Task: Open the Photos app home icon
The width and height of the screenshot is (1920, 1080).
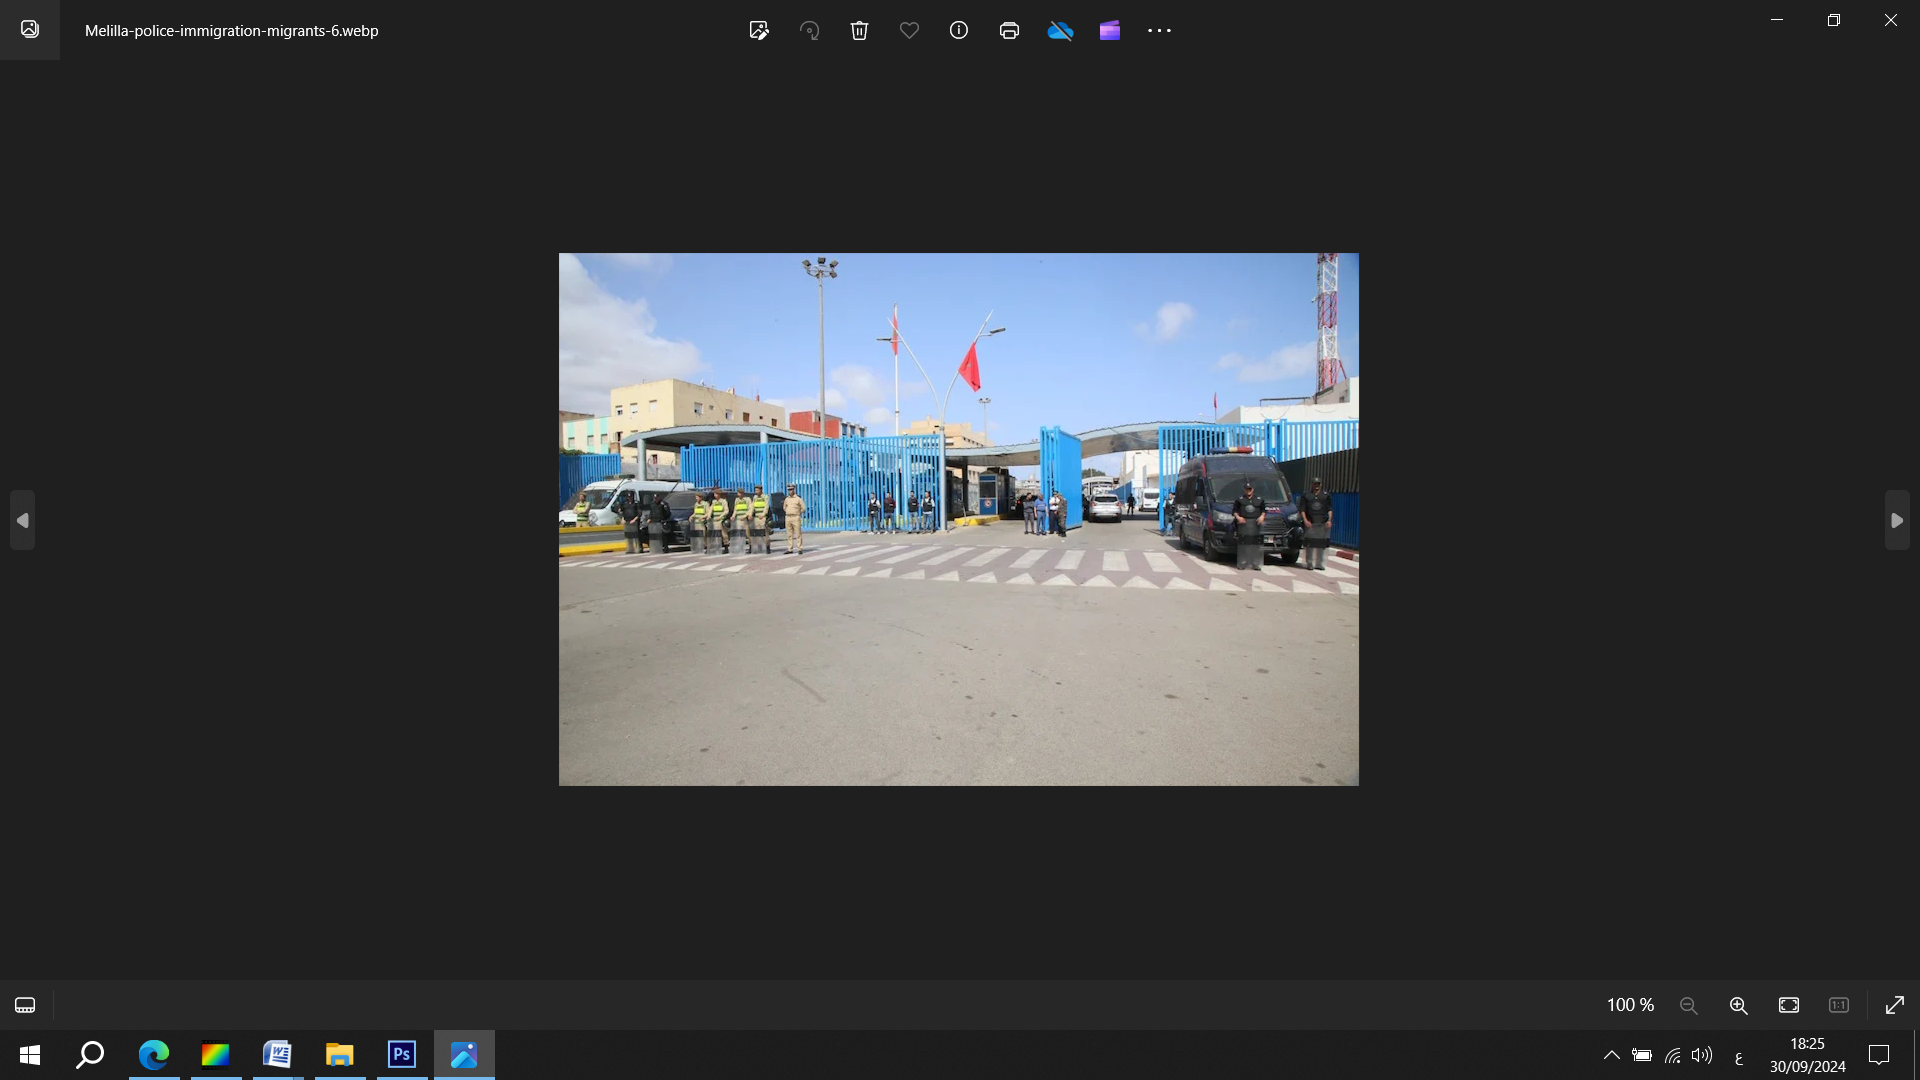Action: tap(30, 30)
